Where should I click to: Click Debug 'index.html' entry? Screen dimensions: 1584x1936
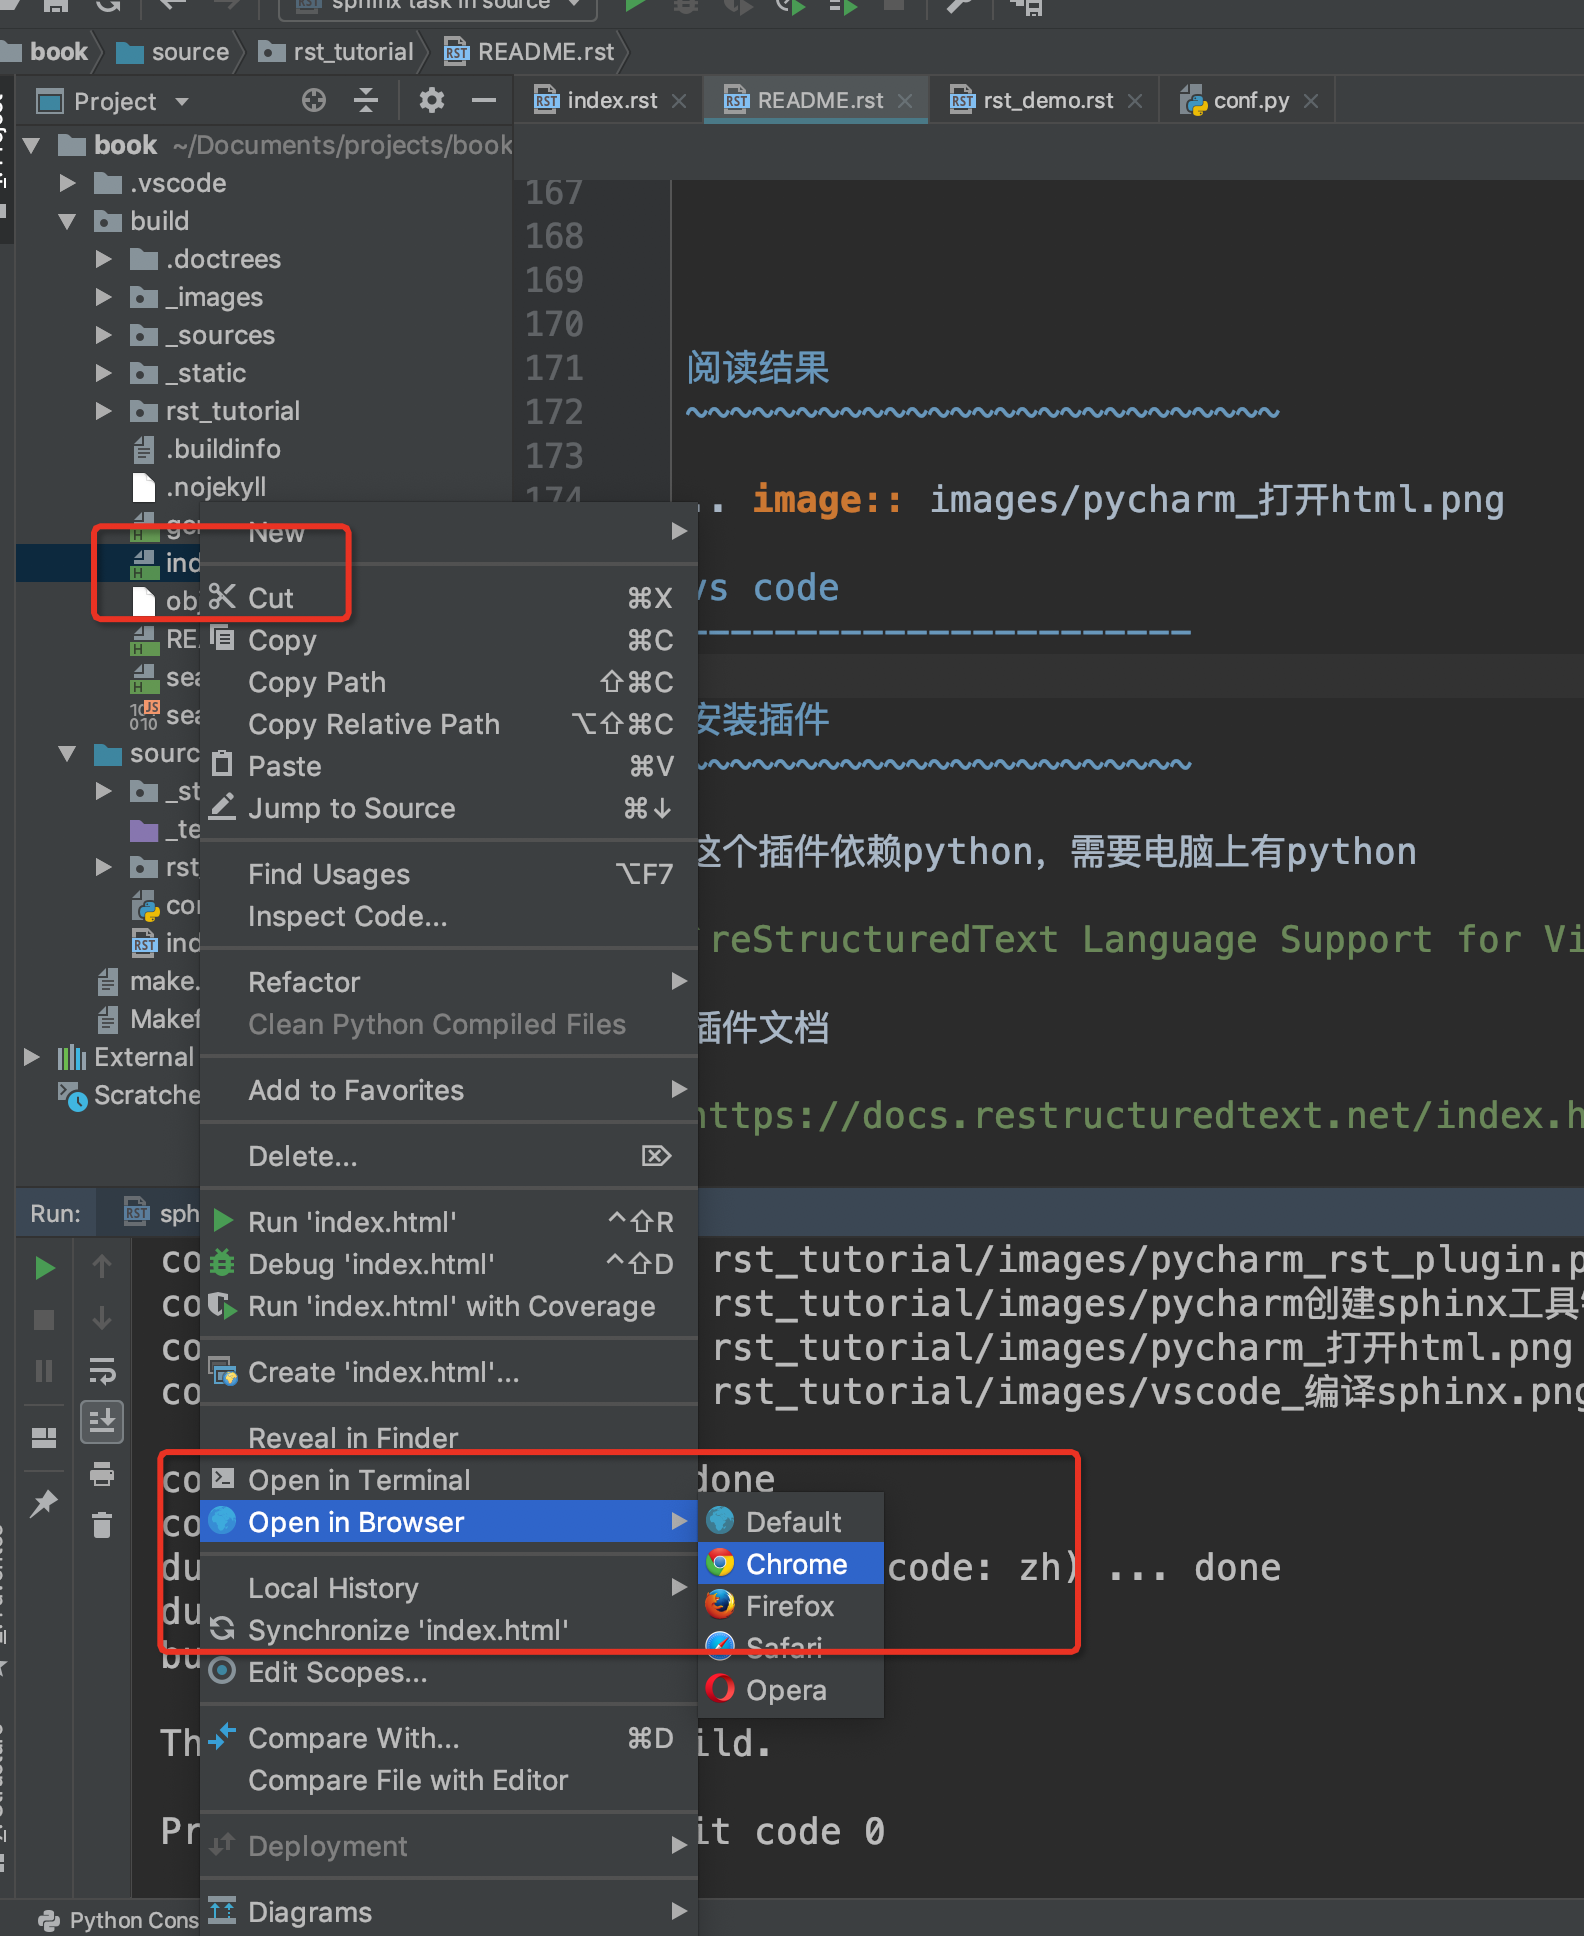(448, 1264)
